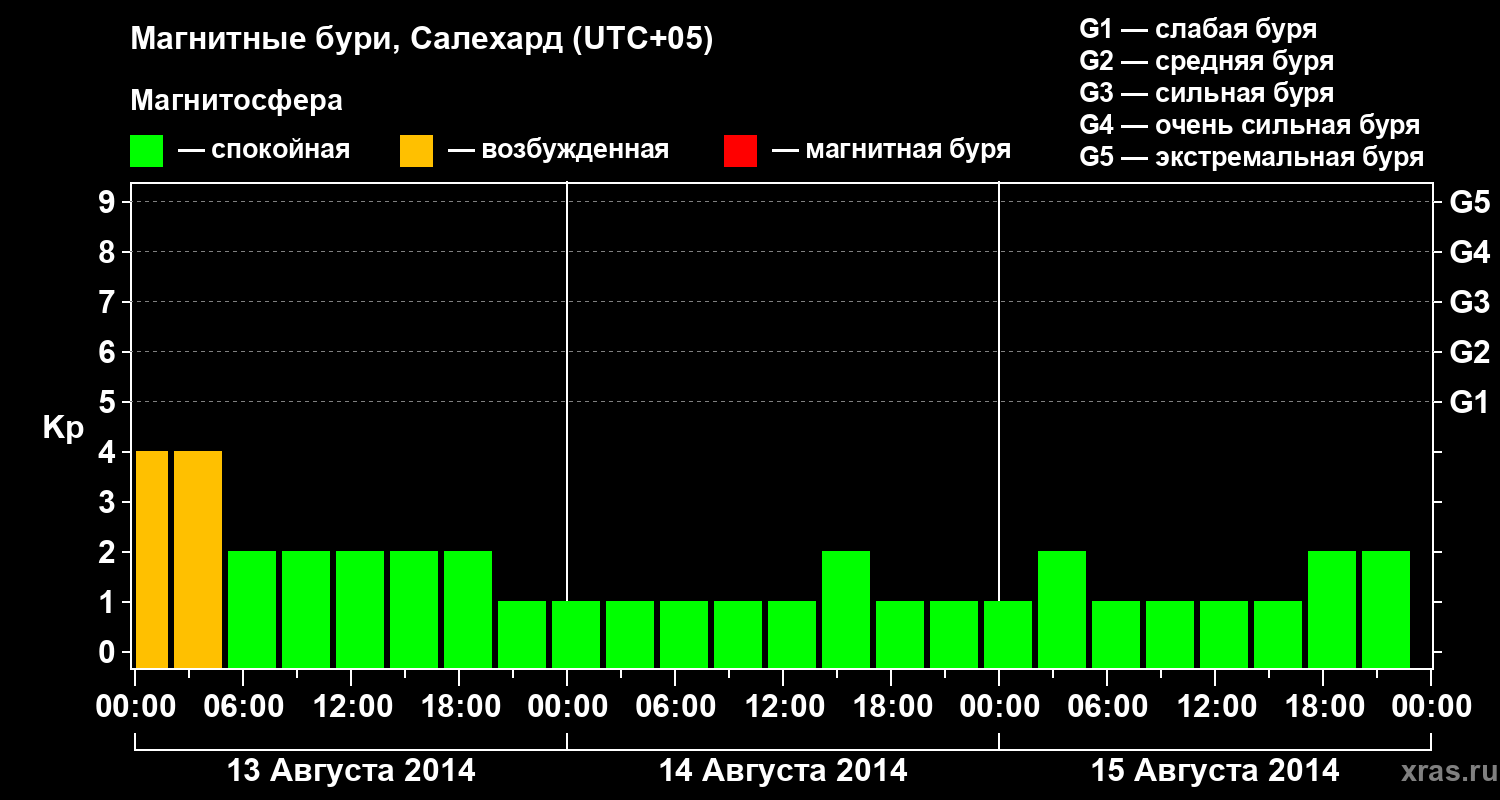Click the Kp 1 bar at 21:00, 13 August
The height and width of the screenshot is (800, 1500).
[522, 634]
